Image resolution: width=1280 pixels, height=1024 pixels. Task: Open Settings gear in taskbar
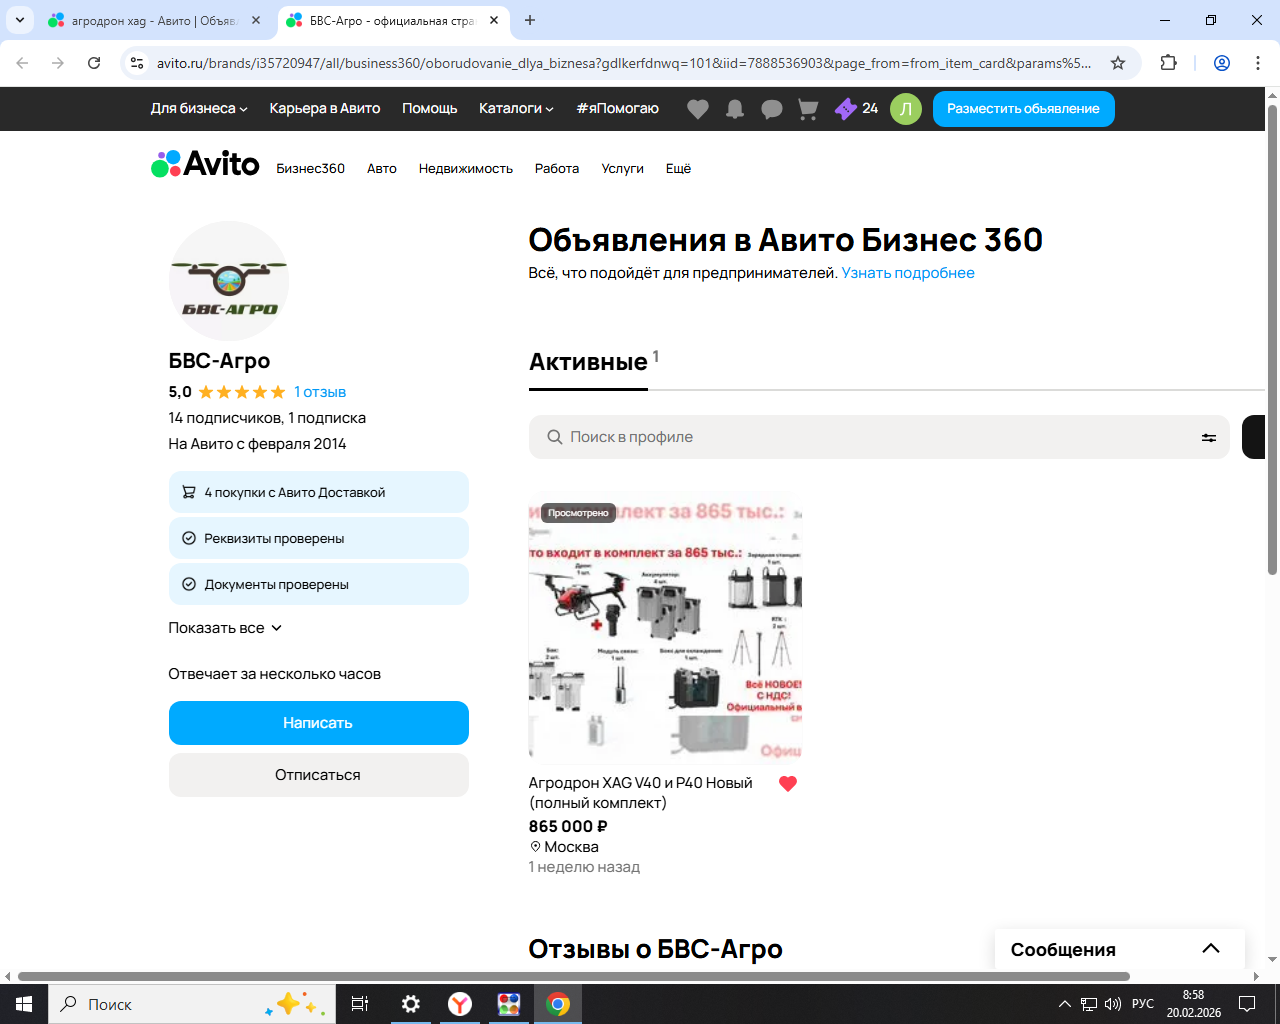pyautogui.click(x=410, y=1004)
